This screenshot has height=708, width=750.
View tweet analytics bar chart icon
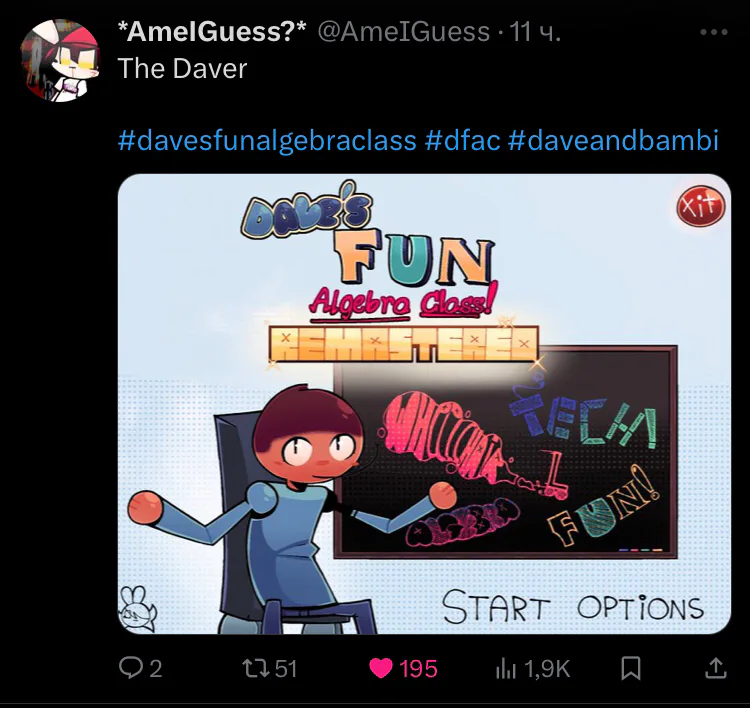tap(506, 668)
